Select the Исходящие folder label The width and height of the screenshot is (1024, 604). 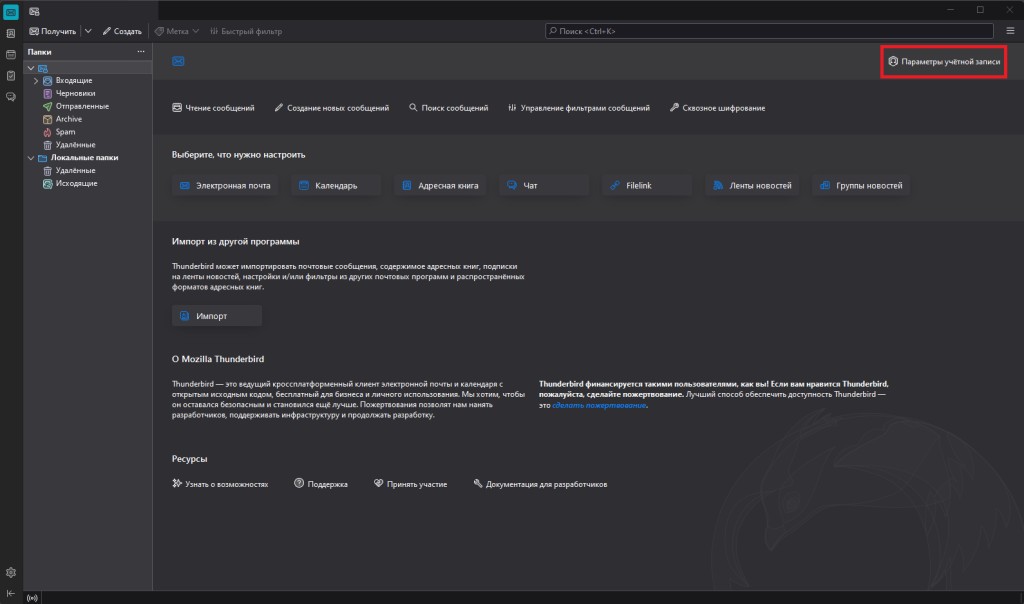(76, 183)
